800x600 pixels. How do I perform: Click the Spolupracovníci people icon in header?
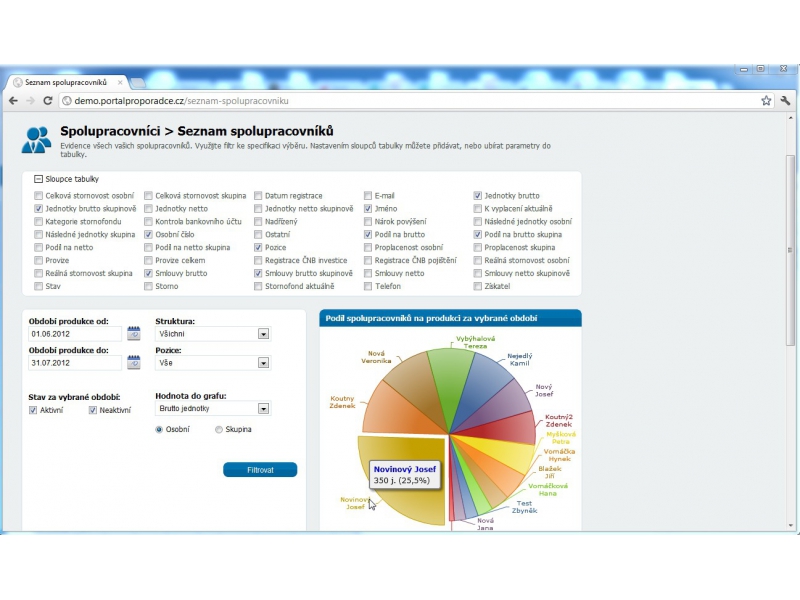(37, 139)
